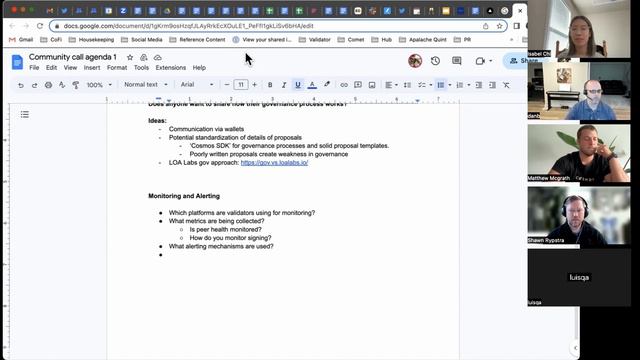Open the text alignment dropdown

click(391, 85)
